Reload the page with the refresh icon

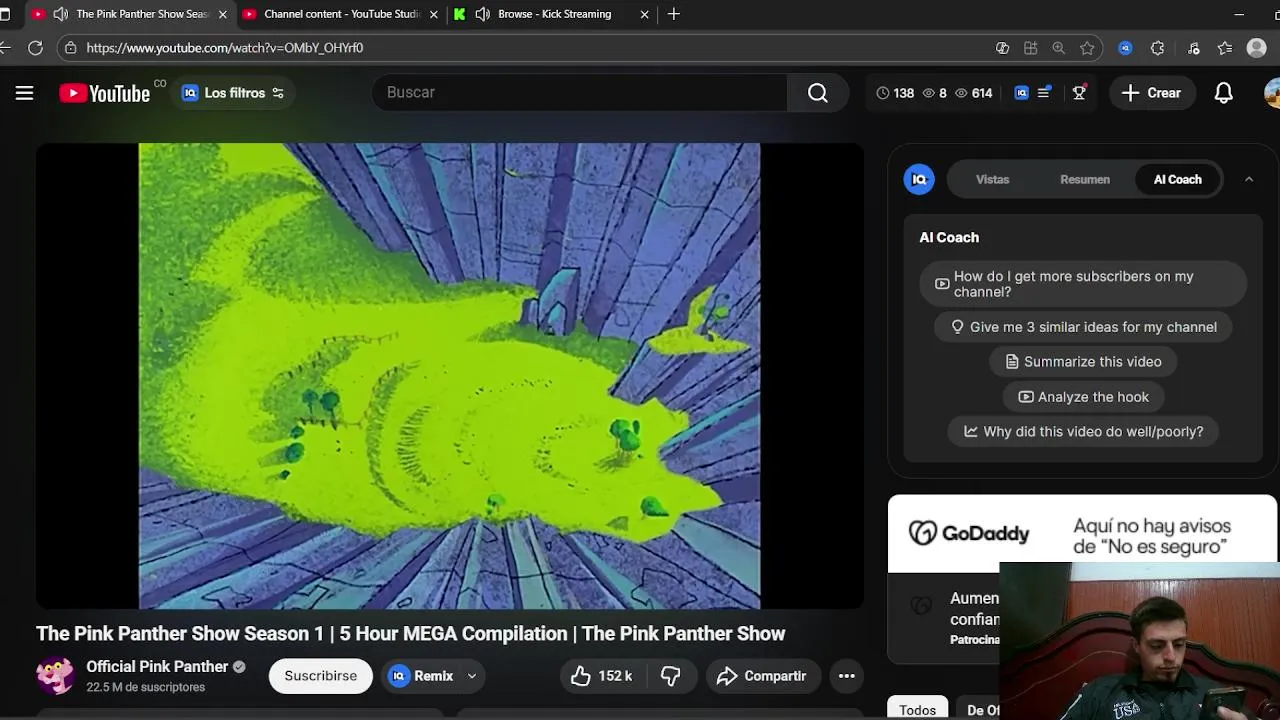pos(35,47)
